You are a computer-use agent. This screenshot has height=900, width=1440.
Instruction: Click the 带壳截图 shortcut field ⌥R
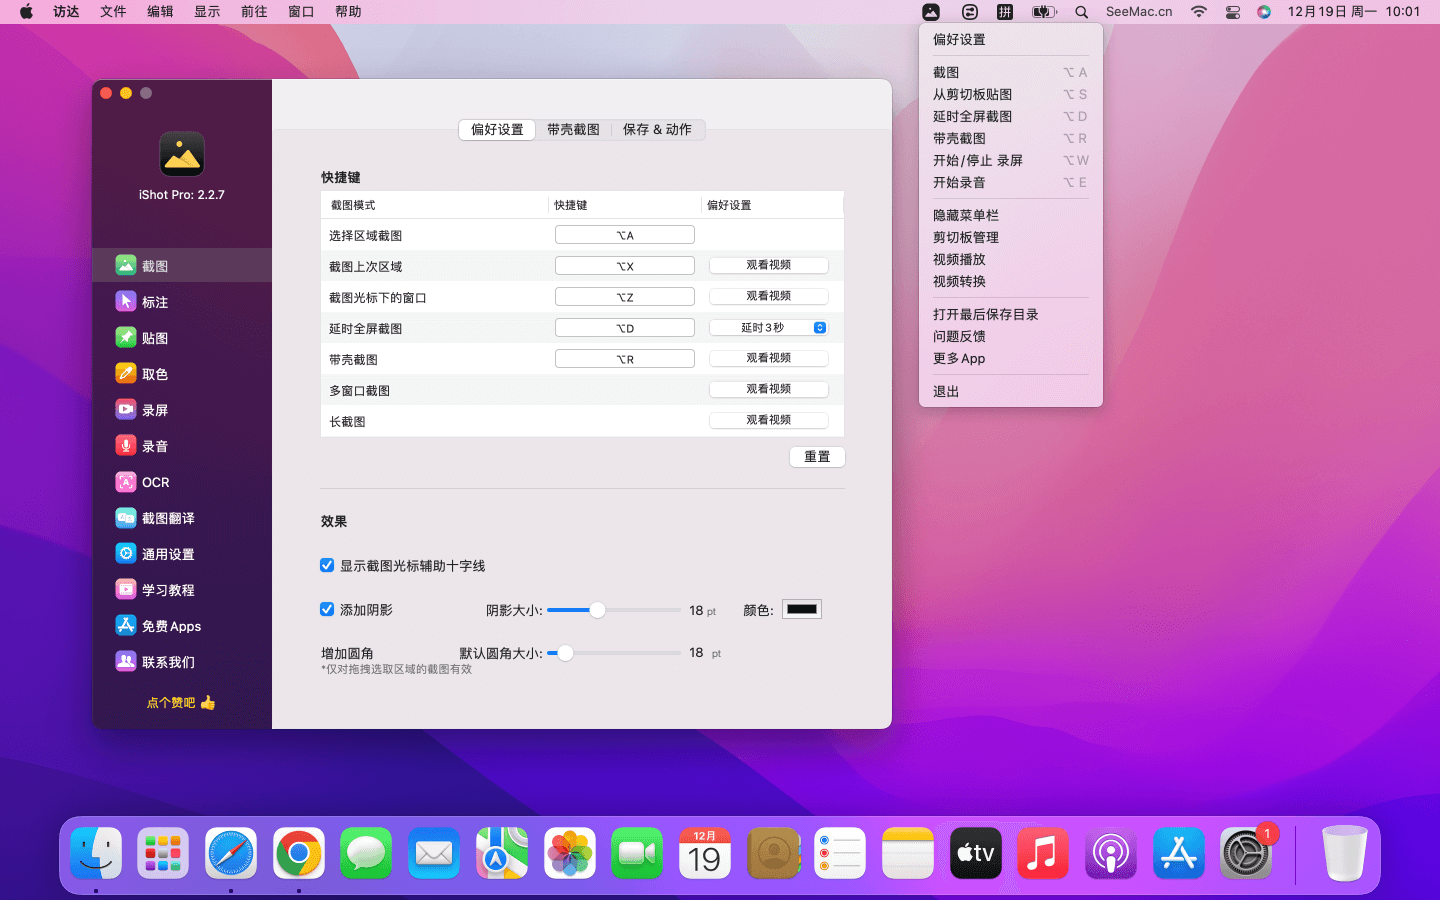click(625, 359)
